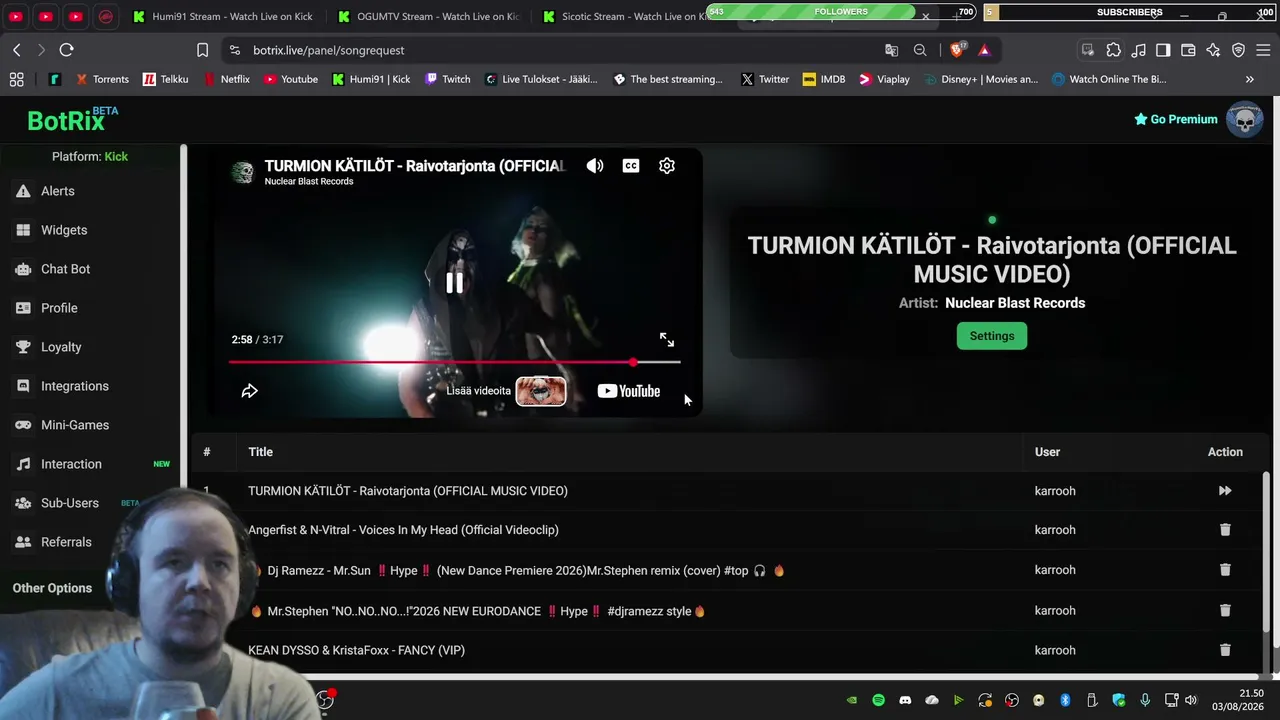Viewport: 1280px width, 720px height.
Task: Reload the current browser page
Action: pos(66,50)
